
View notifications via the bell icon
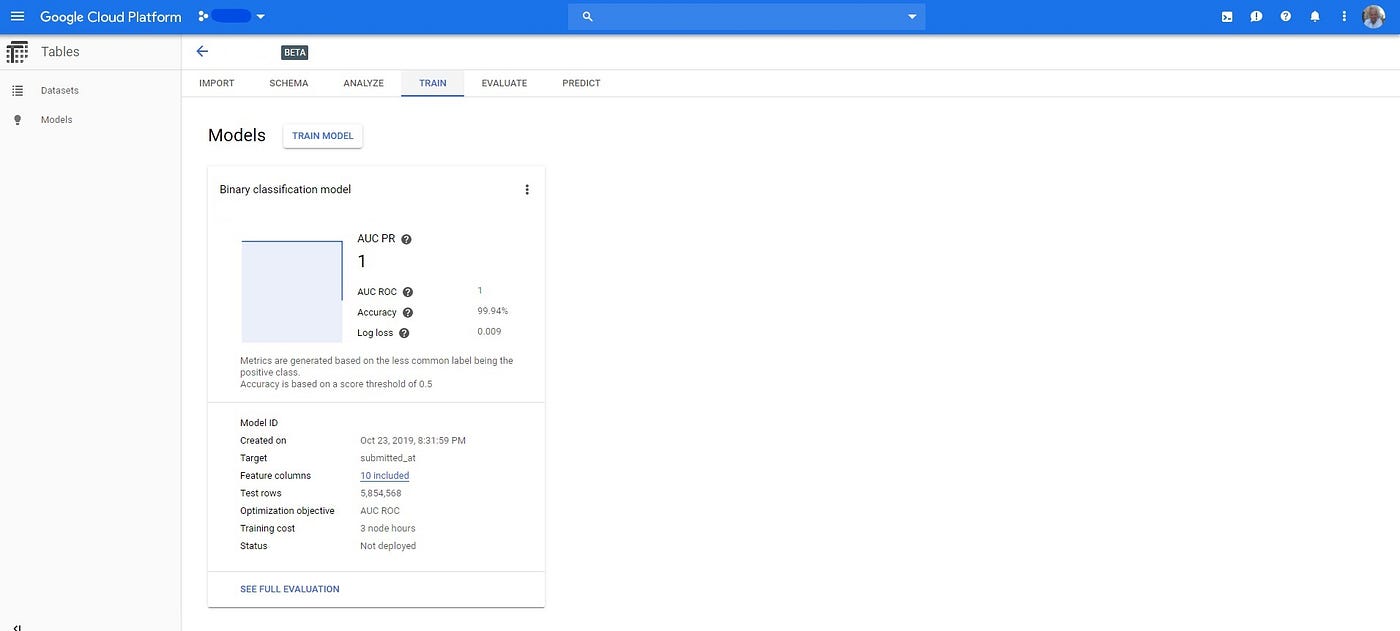click(x=1313, y=14)
